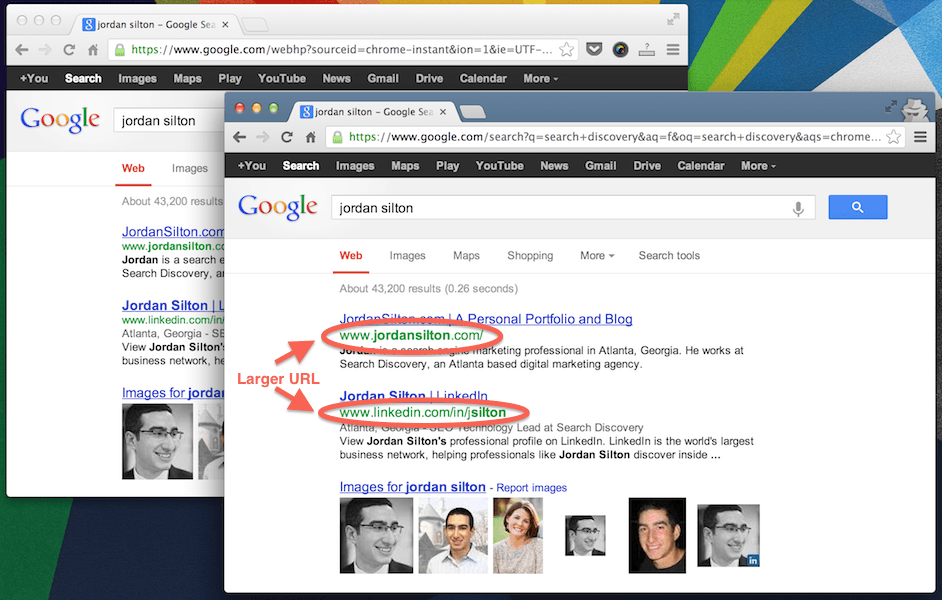Focus the address bar in the front window
This screenshot has height=600, width=942.
coord(614,137)
